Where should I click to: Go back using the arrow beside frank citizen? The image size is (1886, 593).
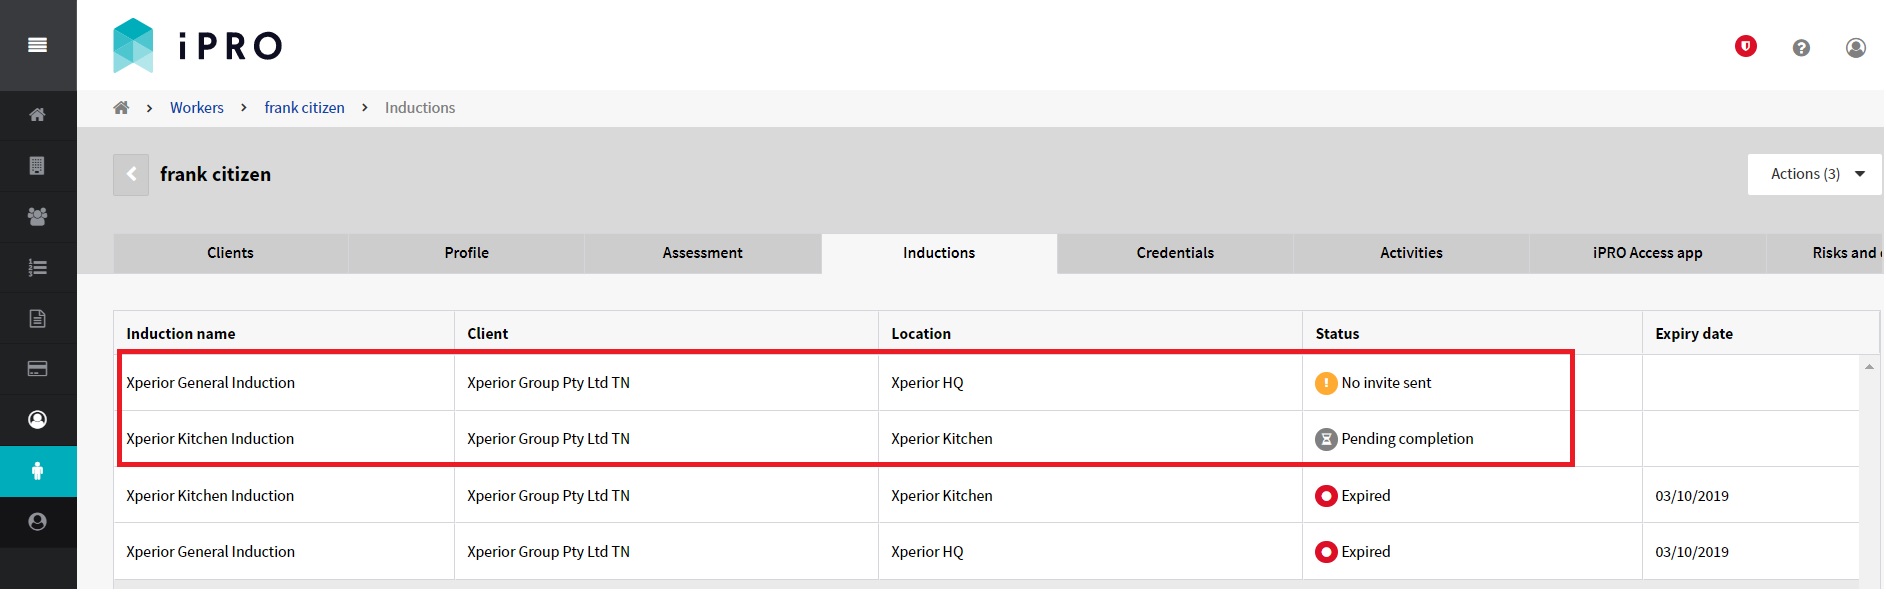131,175
